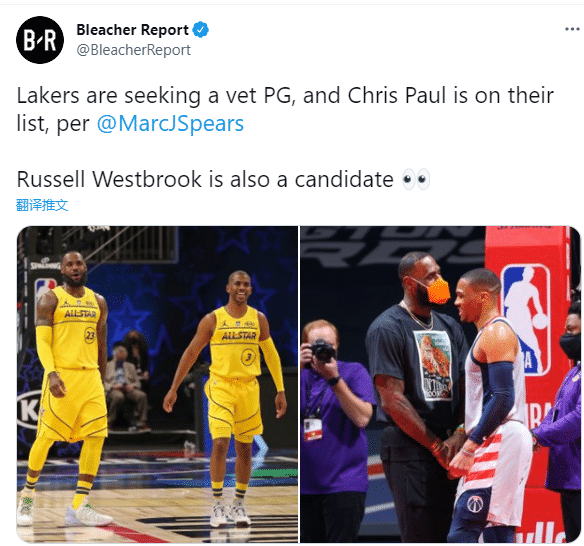Open the @MarcJSpears mention link

170,124
